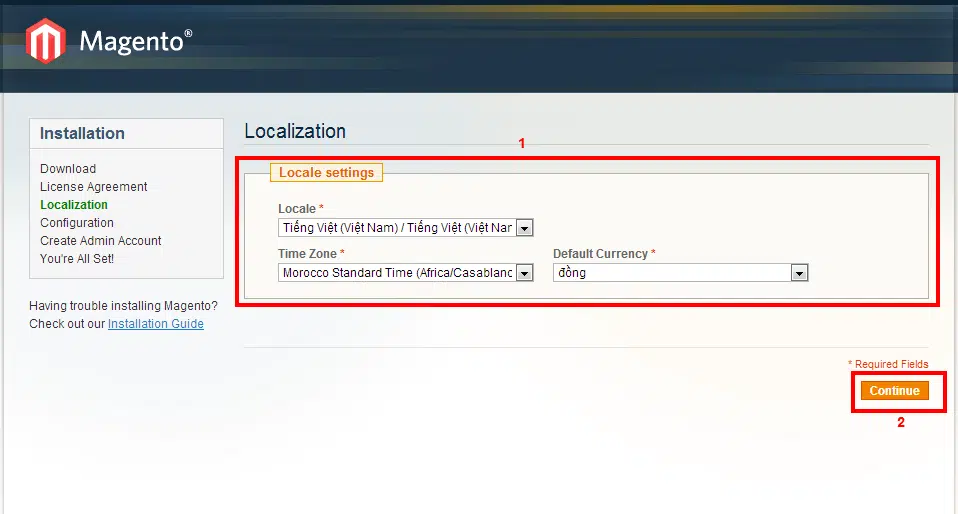Open the Time Zone dropdown
958x514 pixels.
(x=406, y=273)
